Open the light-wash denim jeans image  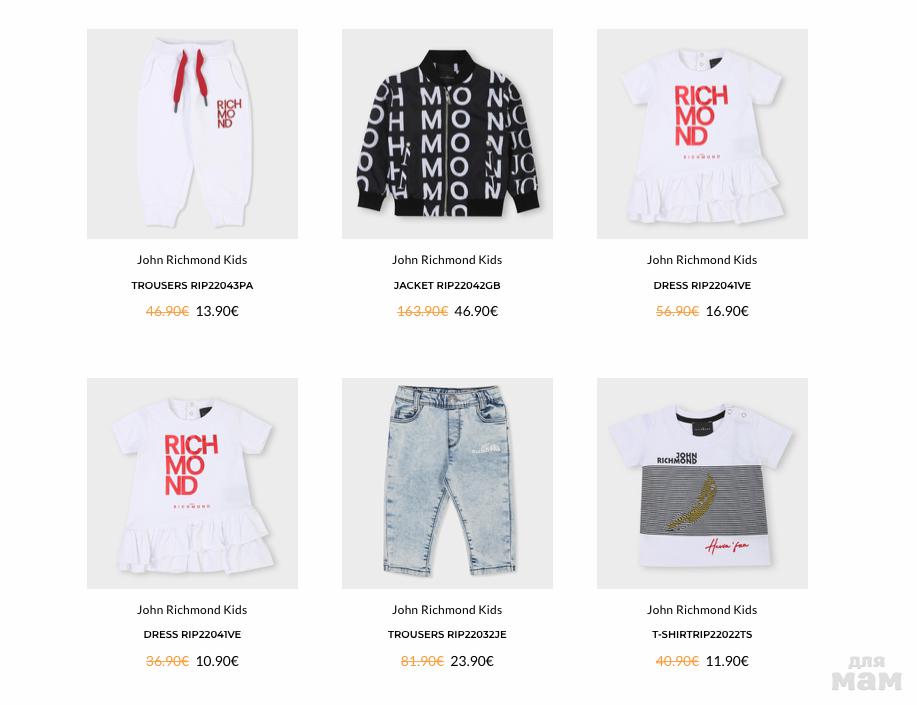point(447,483)
